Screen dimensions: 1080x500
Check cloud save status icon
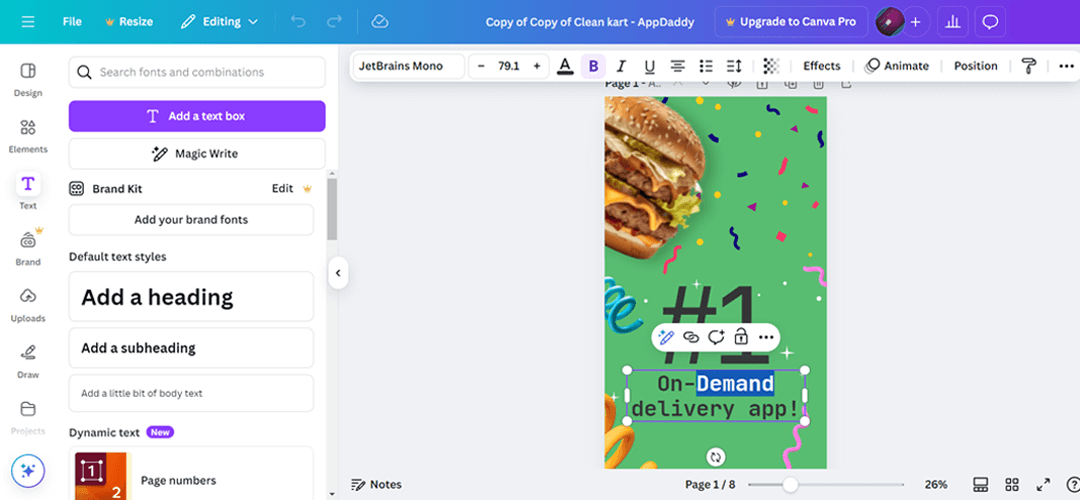pos(380,22)
